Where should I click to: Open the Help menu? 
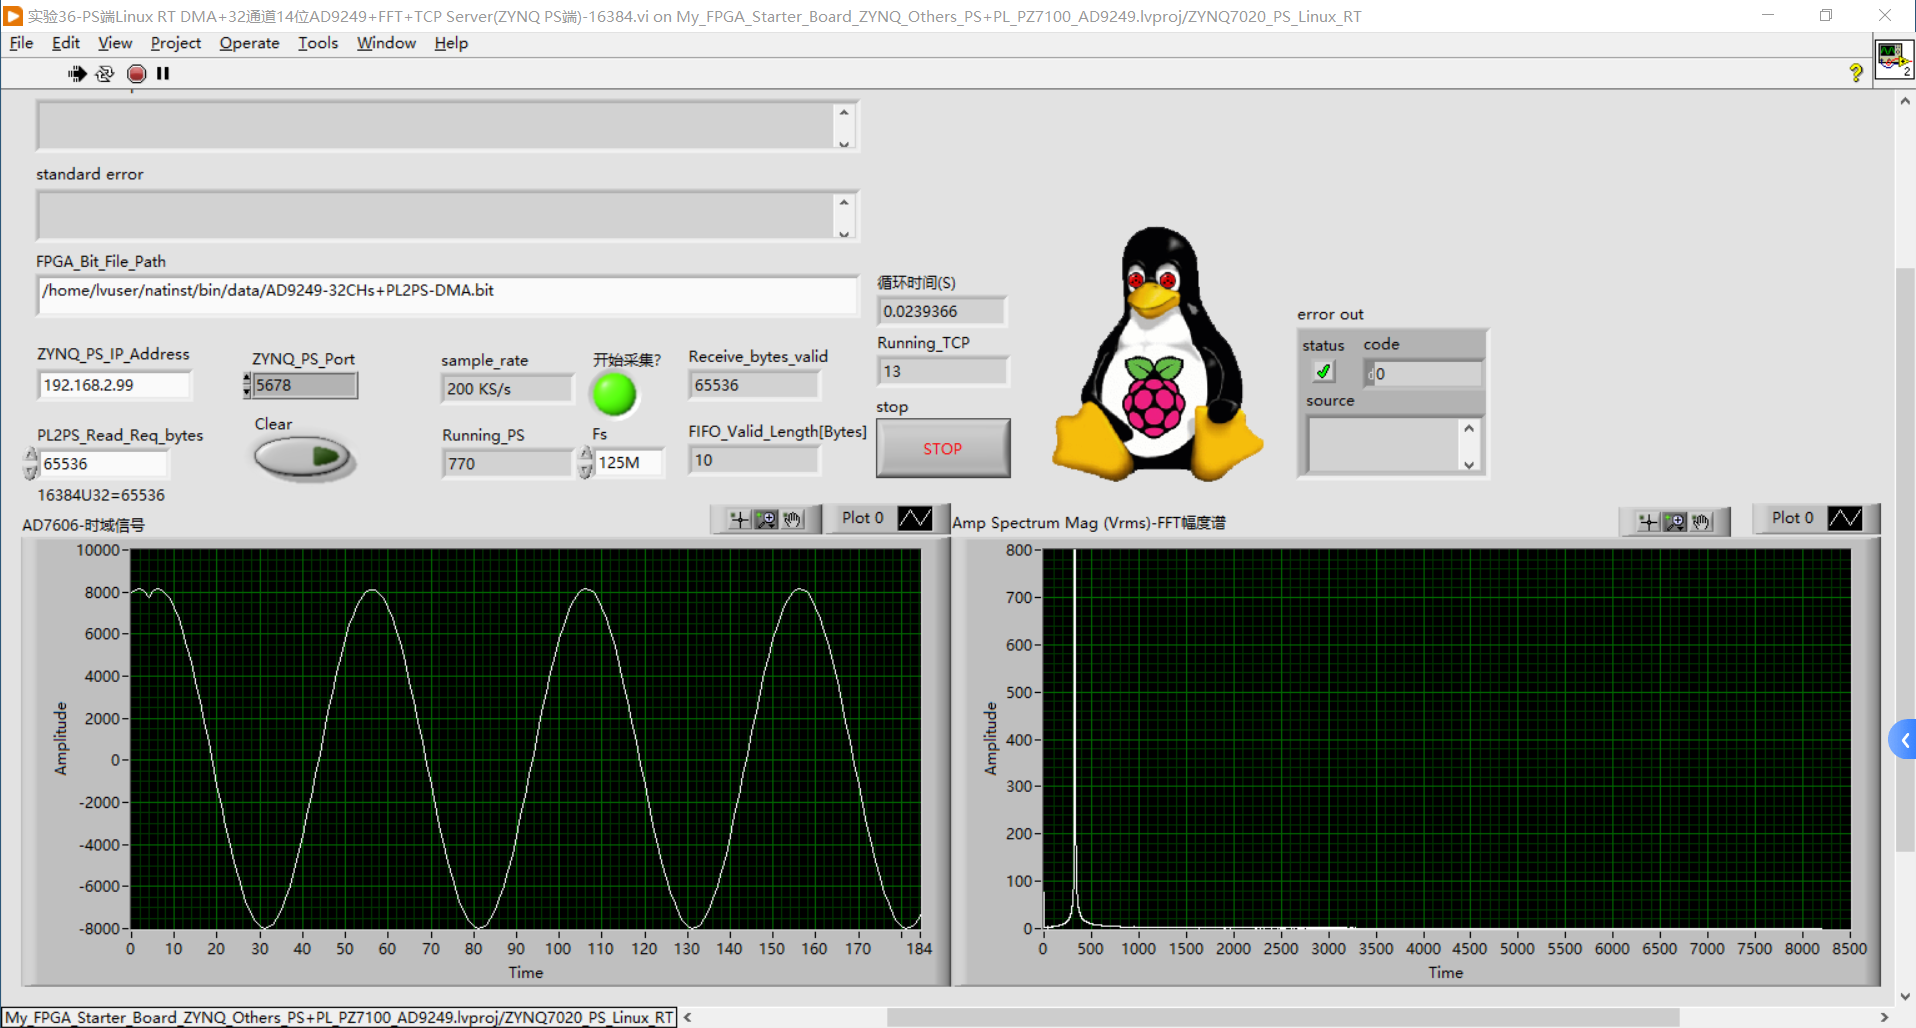[x=451, y=43]
